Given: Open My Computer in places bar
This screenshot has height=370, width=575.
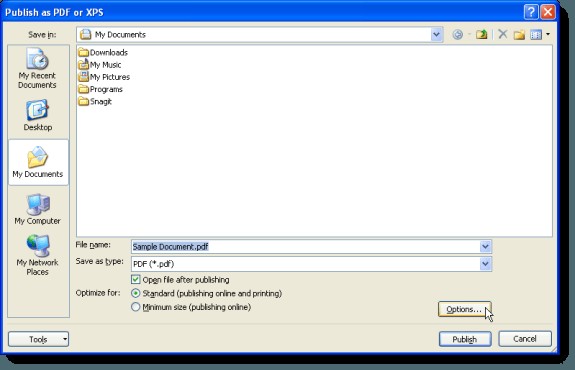Looking at the screenshot, I should click(x=37, y=209).
